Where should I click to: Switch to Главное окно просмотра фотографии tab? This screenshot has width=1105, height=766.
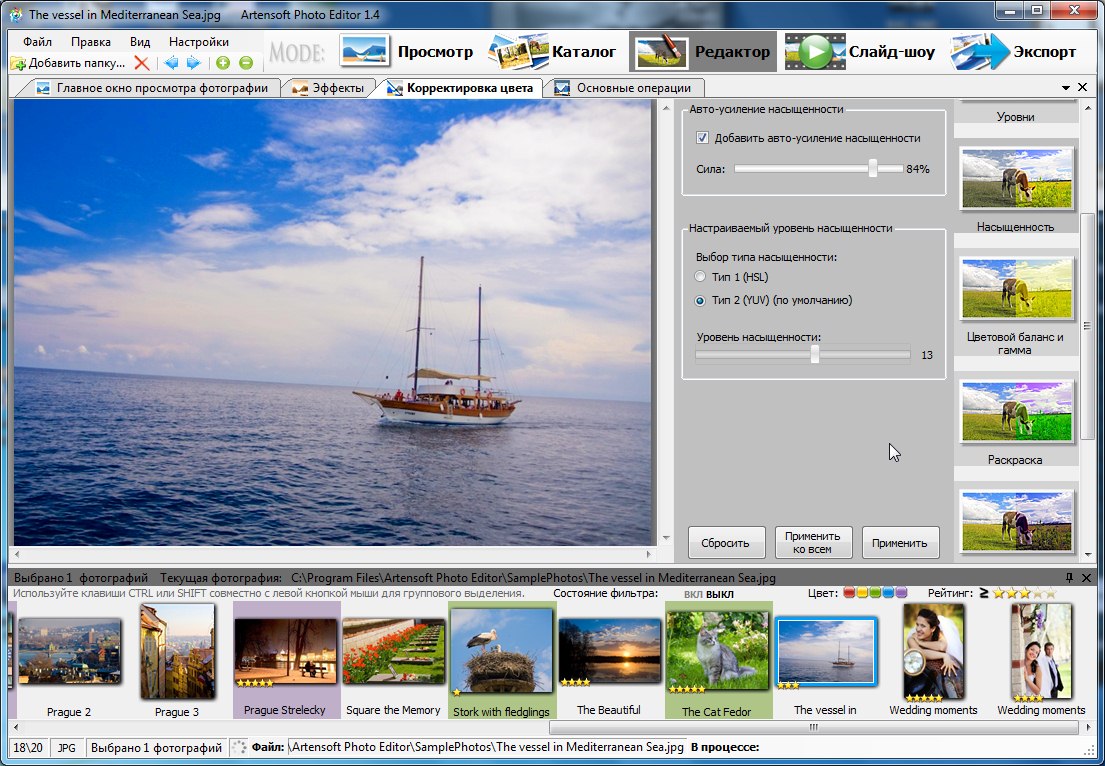pyautogui.click(x=152, y=88)
